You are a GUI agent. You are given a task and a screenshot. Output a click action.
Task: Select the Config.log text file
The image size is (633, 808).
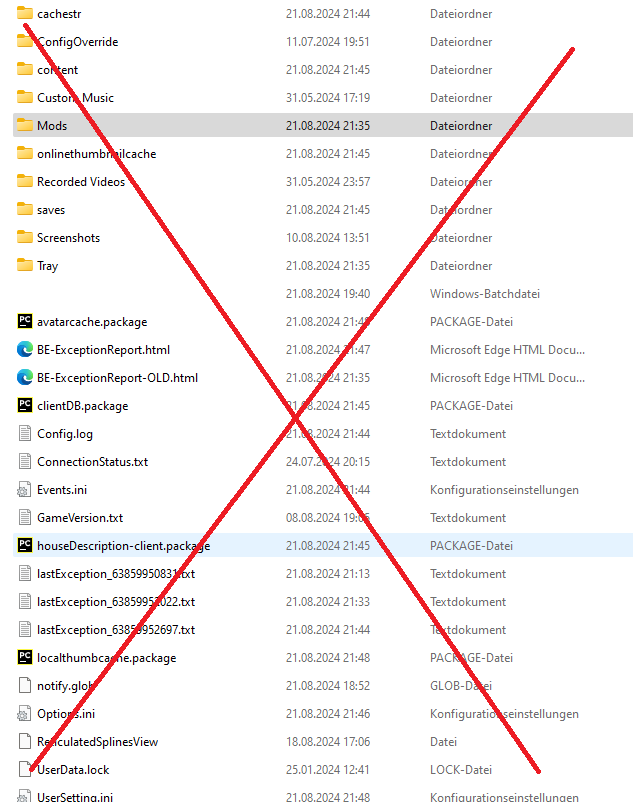(x=65, y=434)
